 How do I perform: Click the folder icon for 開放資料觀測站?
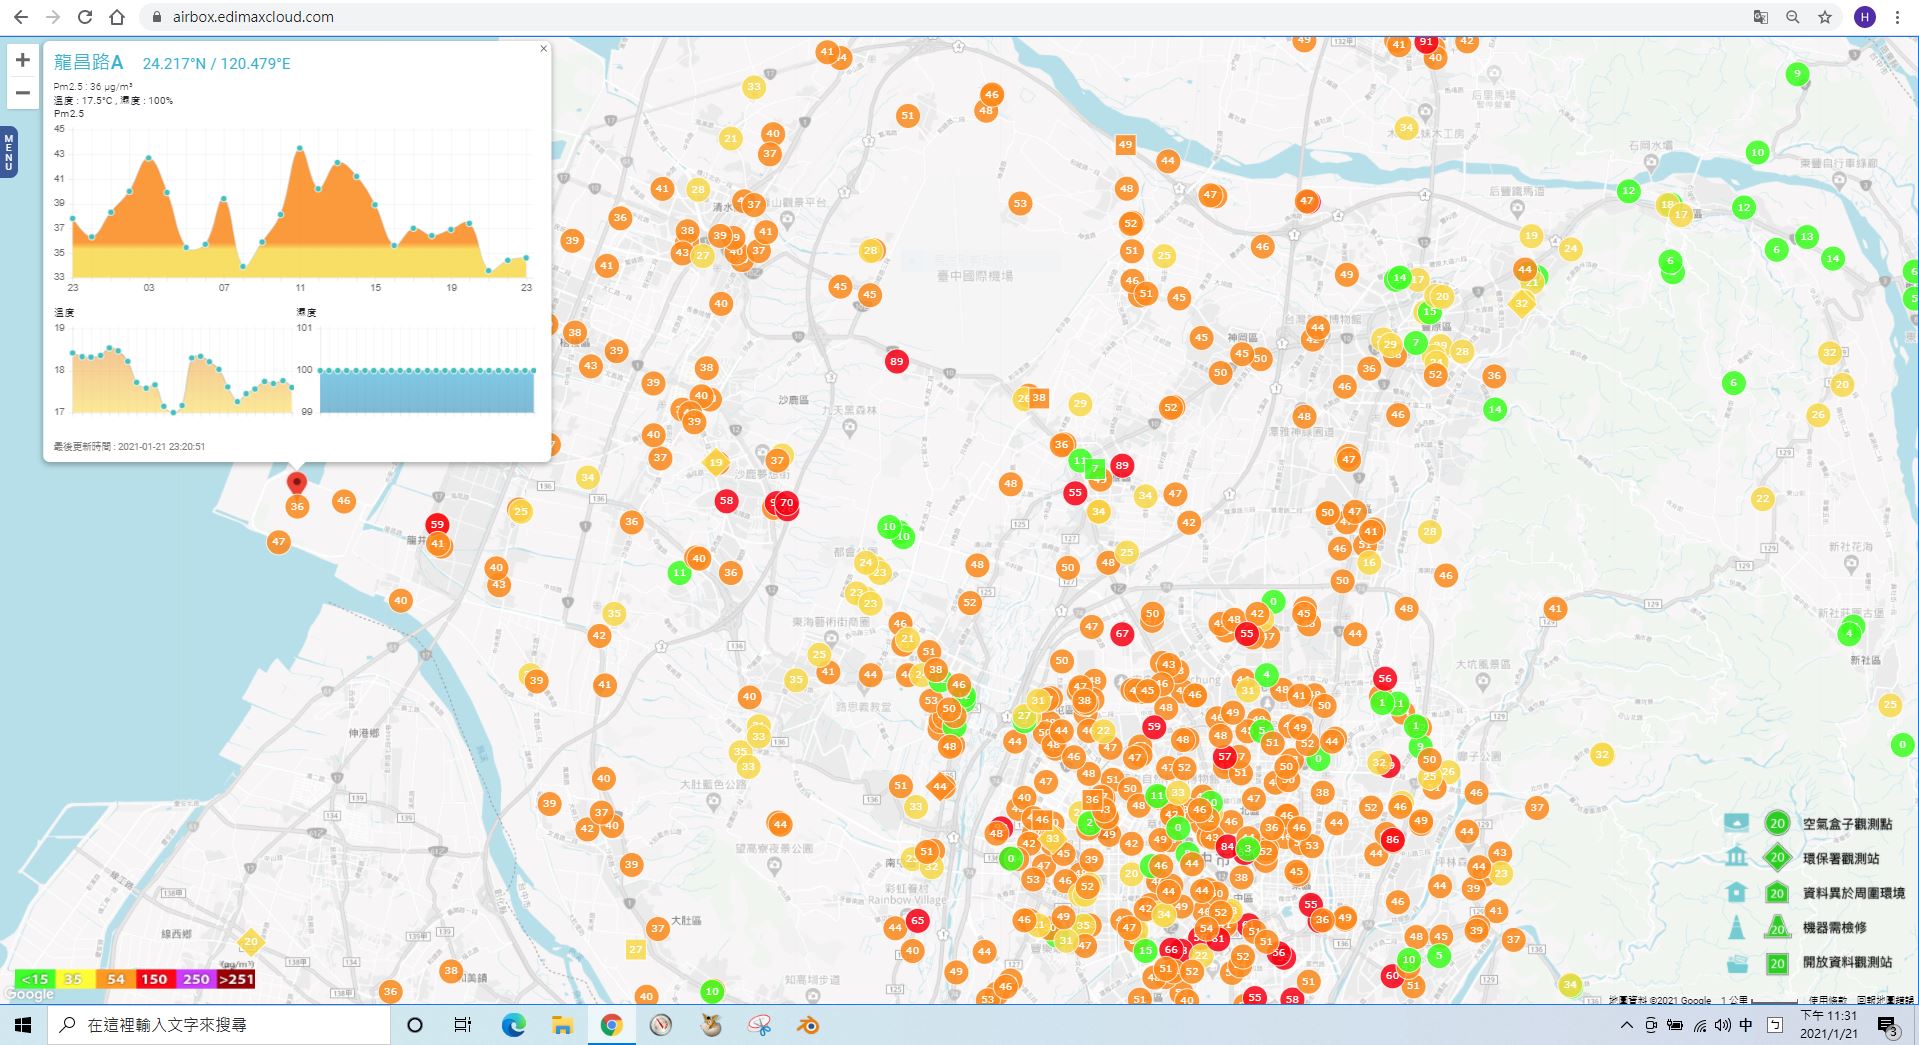(x=1737, y=962)
